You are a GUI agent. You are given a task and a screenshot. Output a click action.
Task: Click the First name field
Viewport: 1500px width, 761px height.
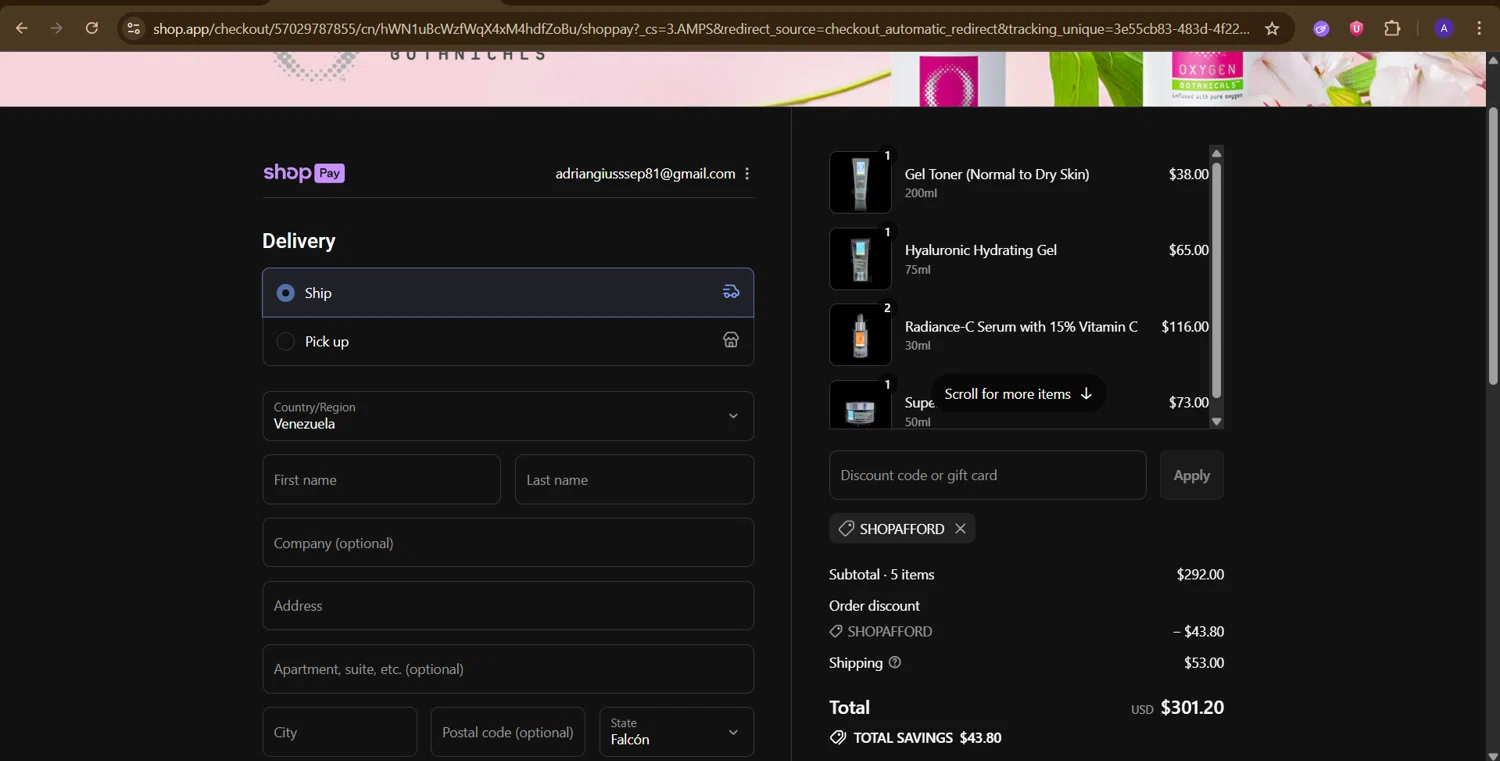tap(381, 479)
